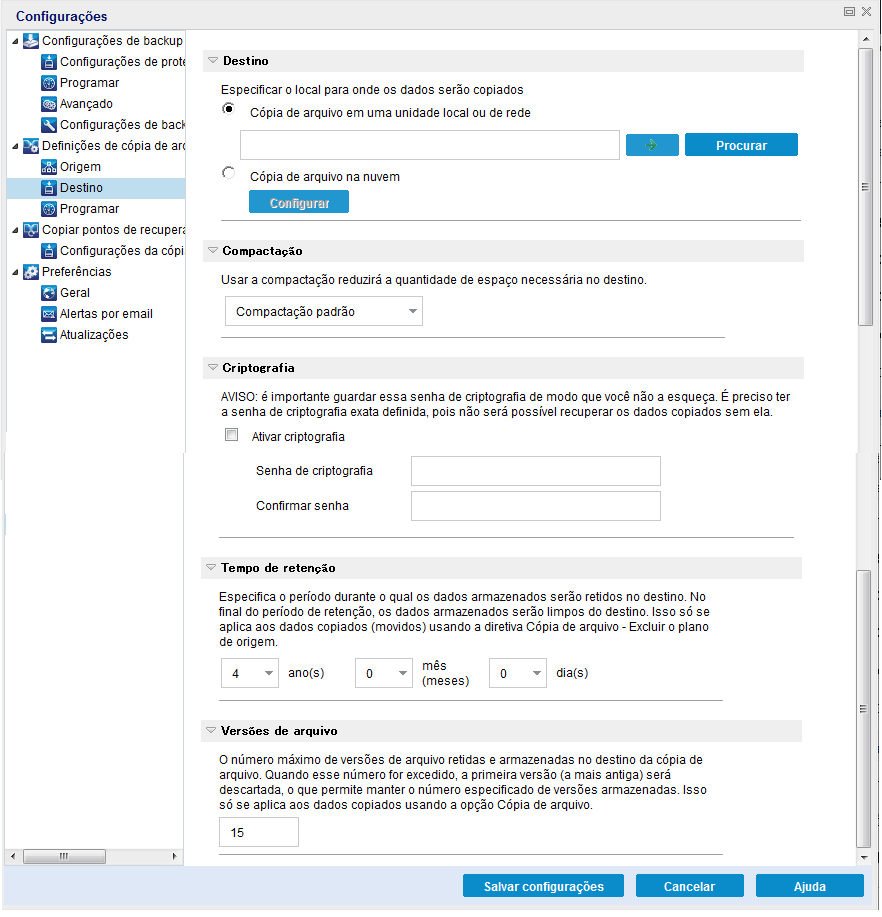Click the main panel scroll down arrow
The height and width of the screenshot is (917, 882).
coord(864,858)
